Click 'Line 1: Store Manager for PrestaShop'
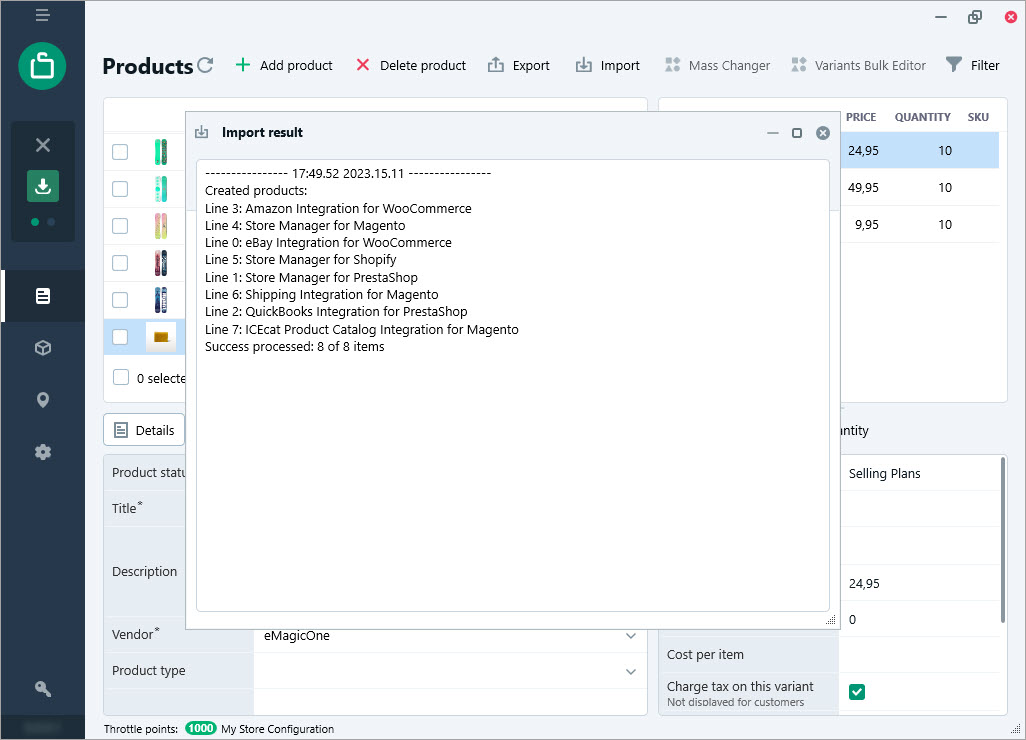 point(311,277)
